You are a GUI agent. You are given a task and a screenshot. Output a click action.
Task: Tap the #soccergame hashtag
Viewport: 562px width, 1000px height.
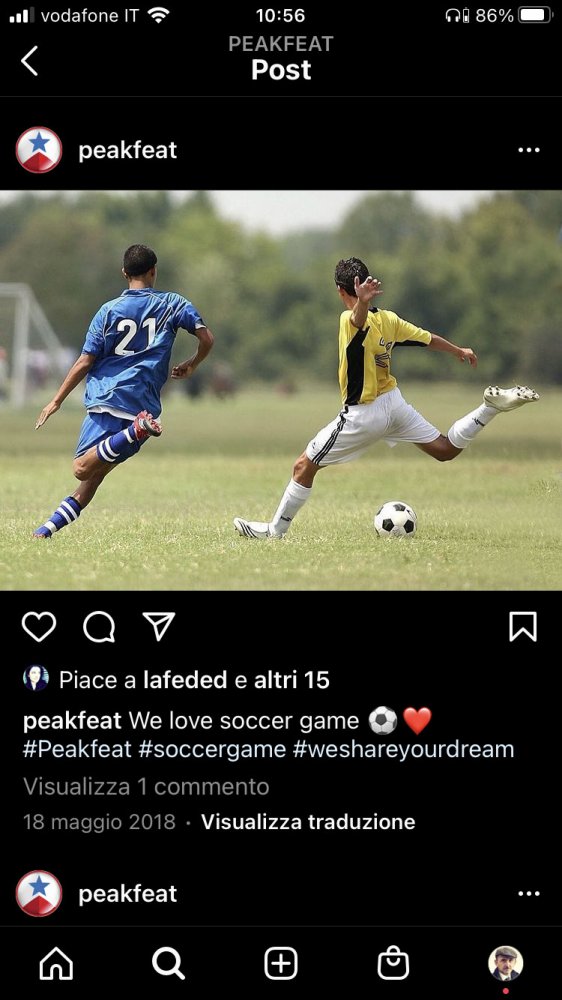tap(212, 749)
